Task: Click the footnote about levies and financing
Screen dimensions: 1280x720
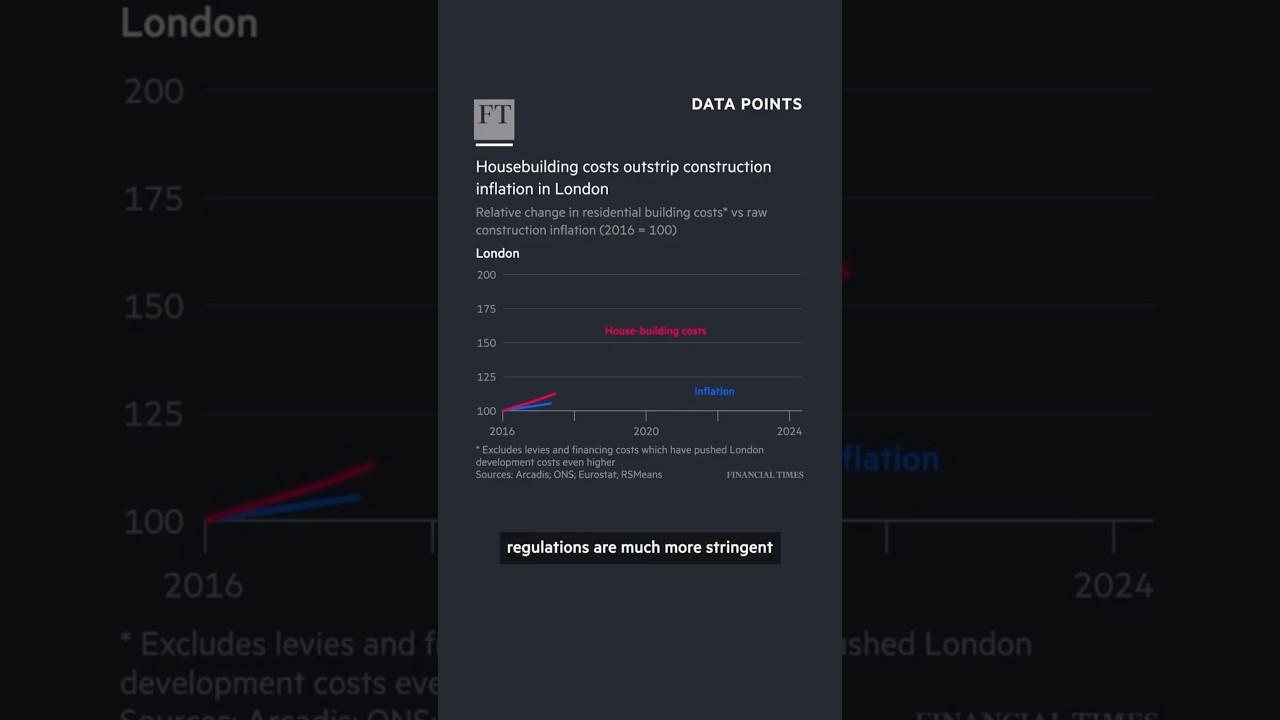Action: tap(619, 456)
